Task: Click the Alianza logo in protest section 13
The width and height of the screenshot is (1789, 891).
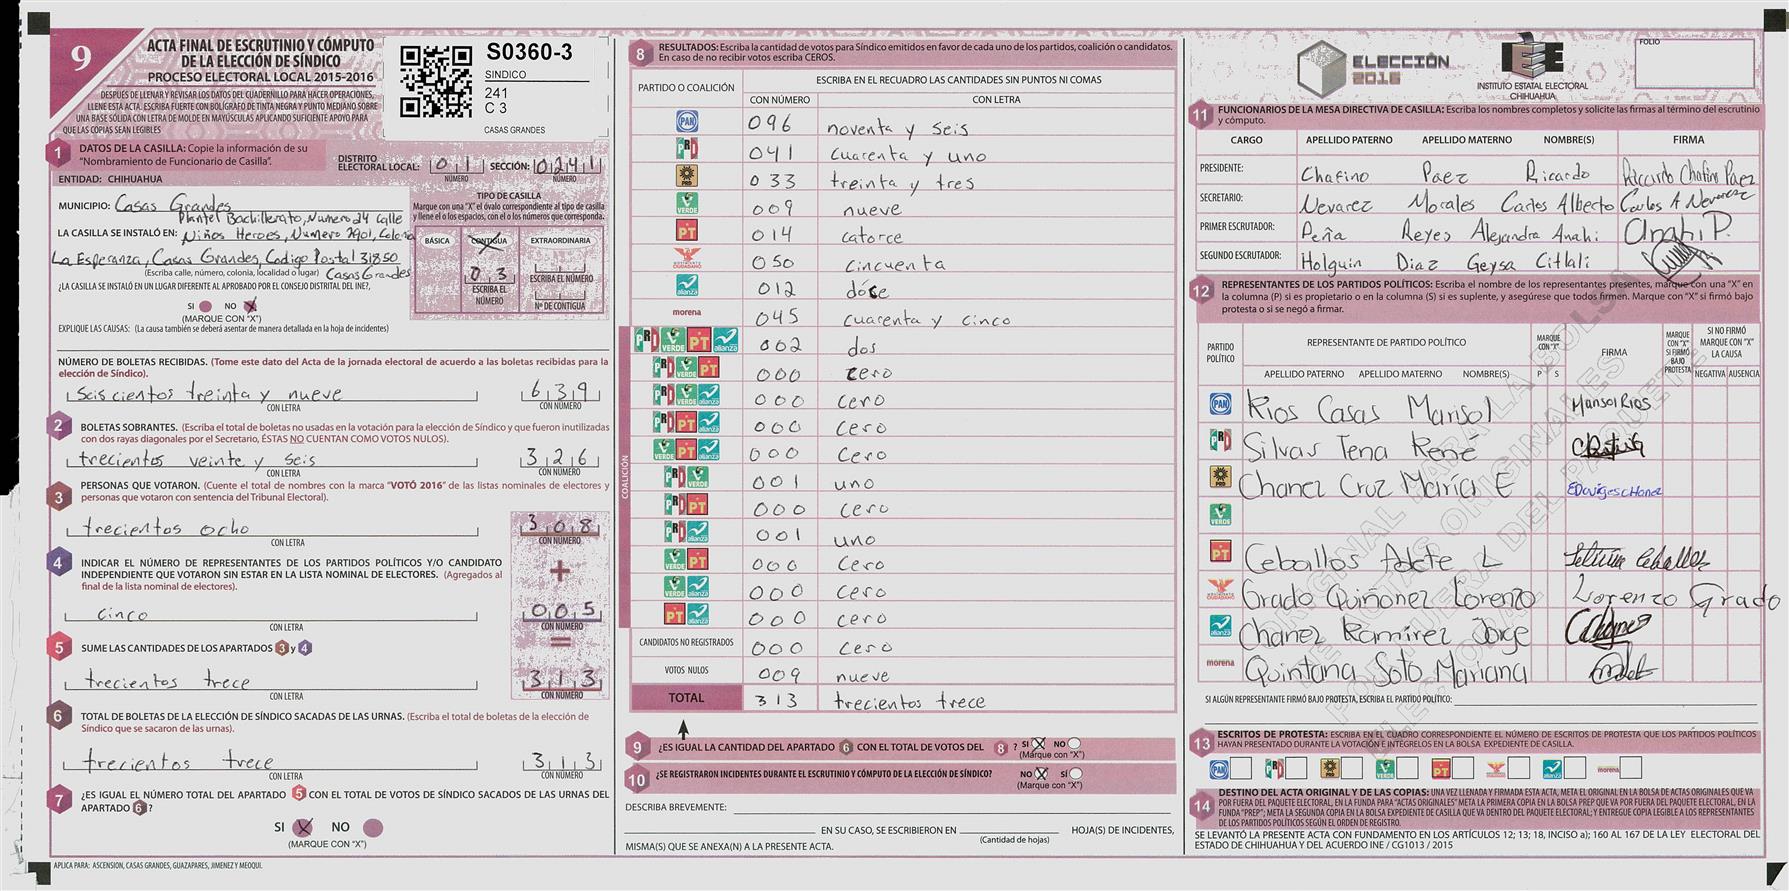Action: pyautogui.click(x=1552, y=769)
